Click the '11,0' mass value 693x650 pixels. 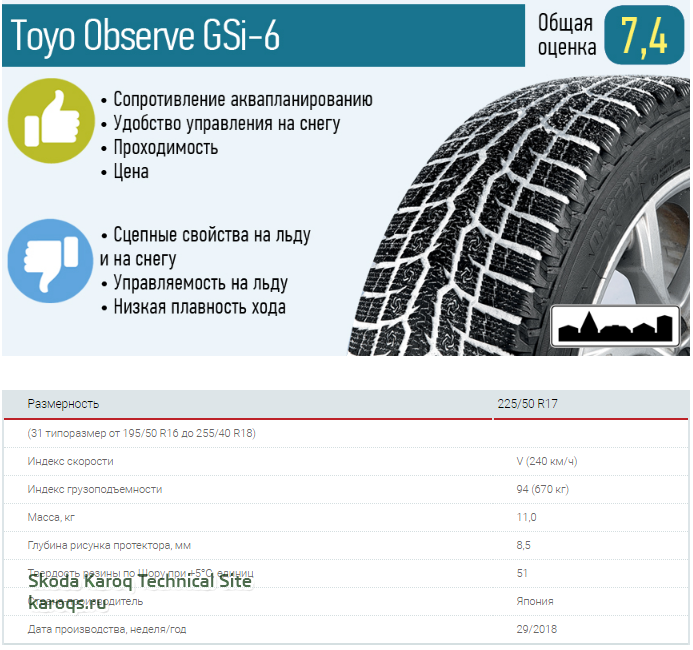click(526, 517)
